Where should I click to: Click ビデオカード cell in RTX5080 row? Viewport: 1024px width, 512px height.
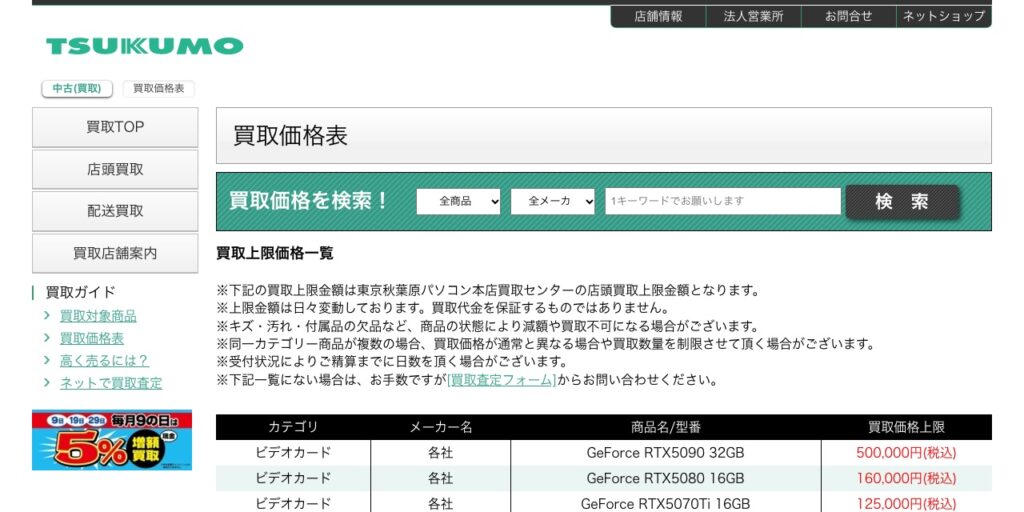(293, 478)
